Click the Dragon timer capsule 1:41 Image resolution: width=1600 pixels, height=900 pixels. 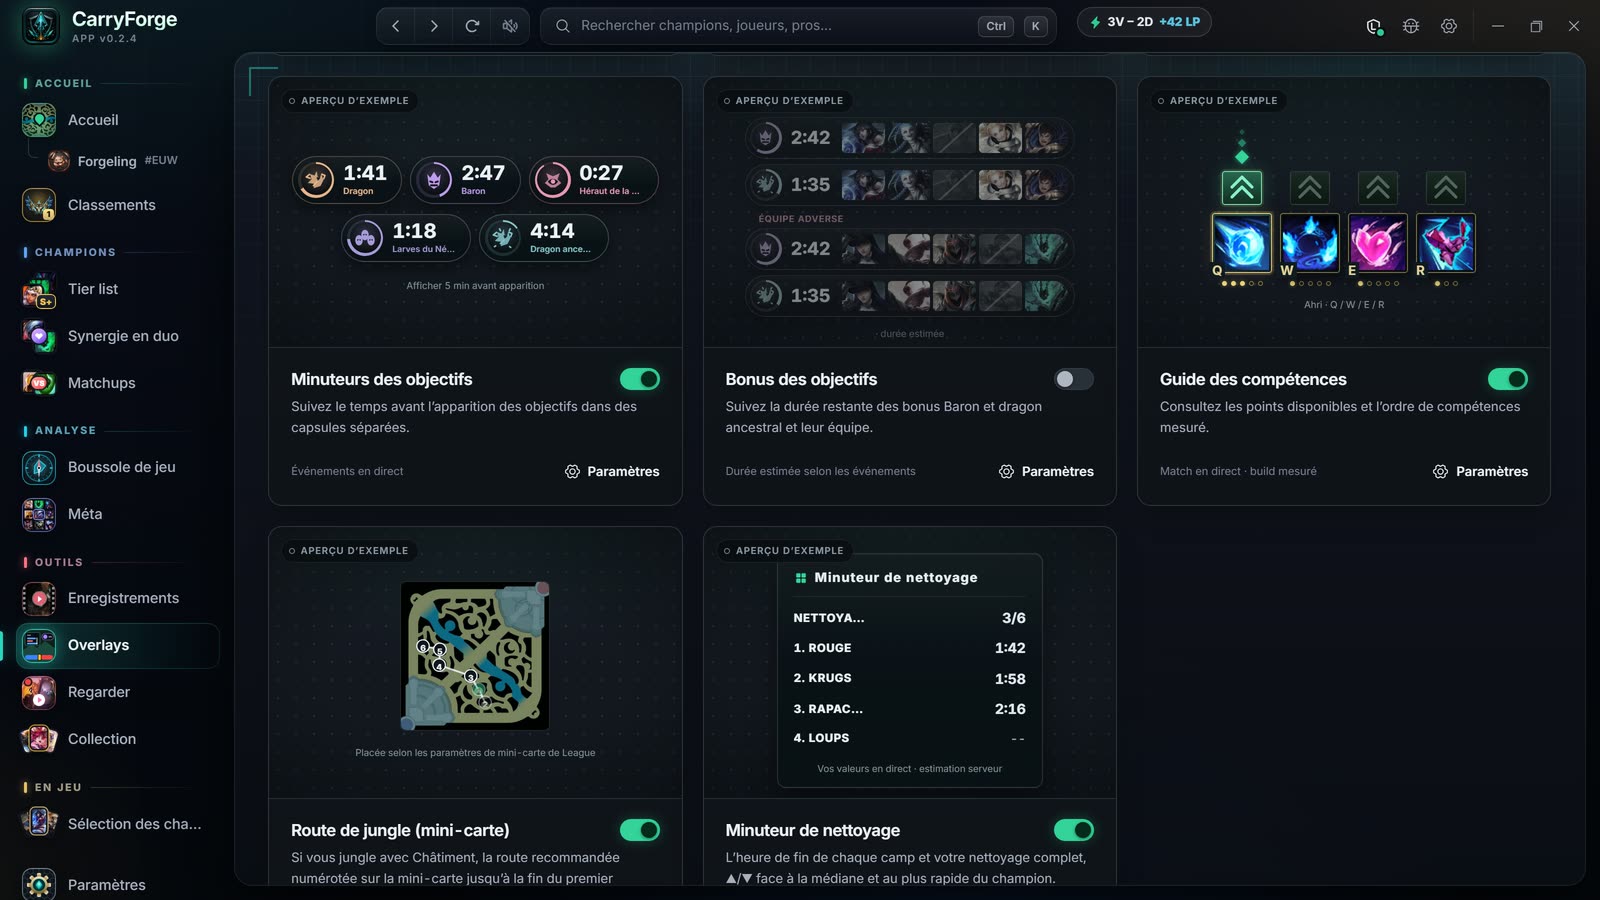347,180
